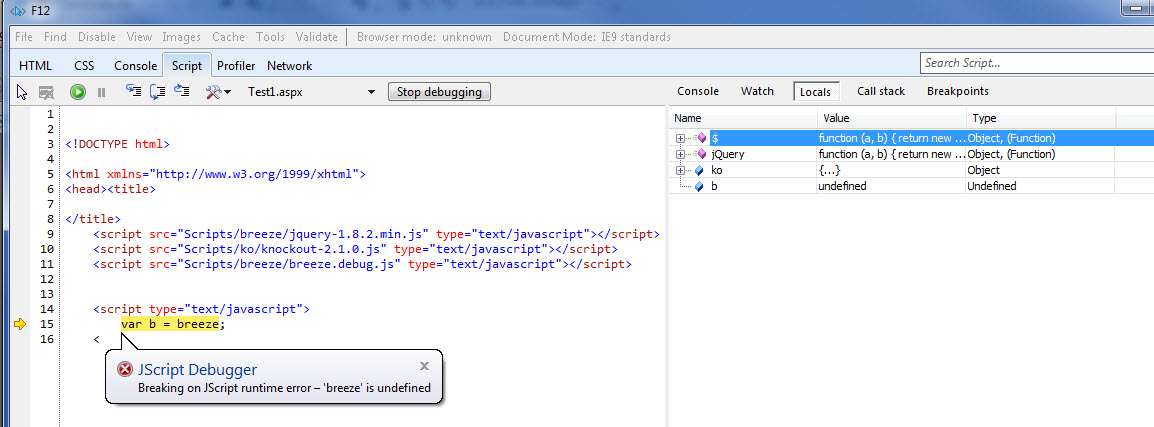This screenshot has width=1154, height=427.
Task: Click the blue b variable icon
Action: click(x=699, y=187)
